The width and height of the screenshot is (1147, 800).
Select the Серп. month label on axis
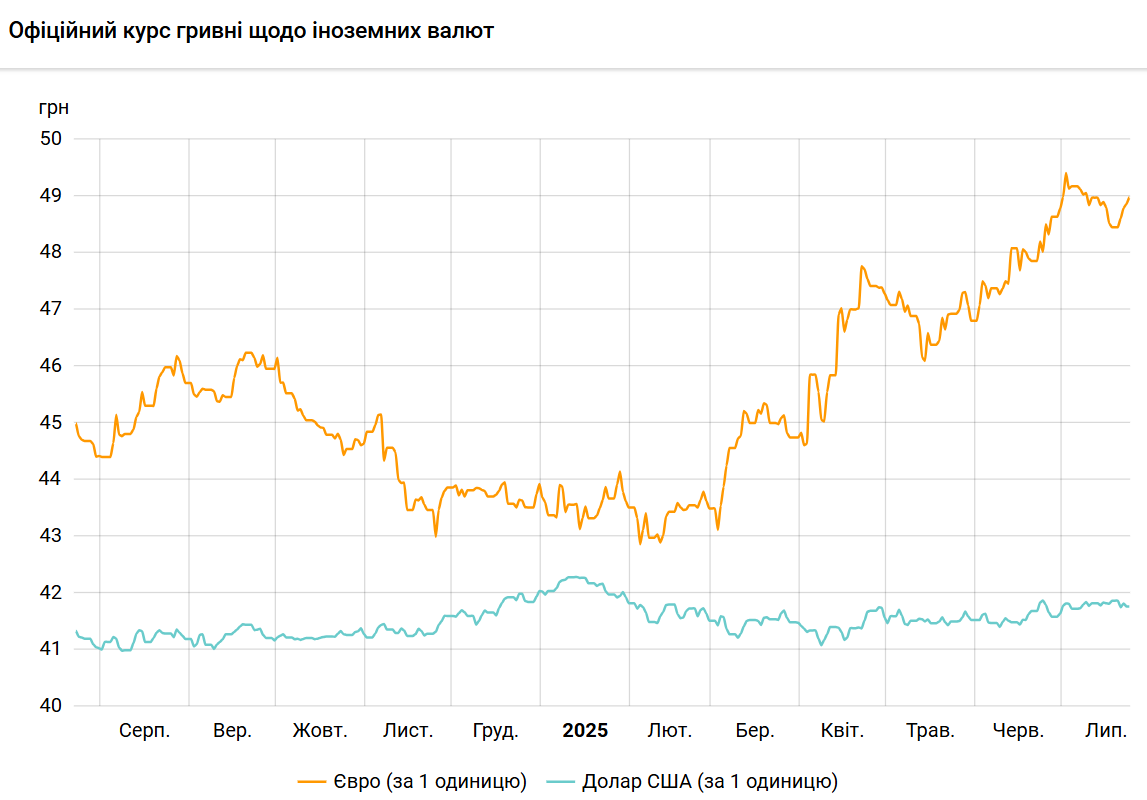144,731
